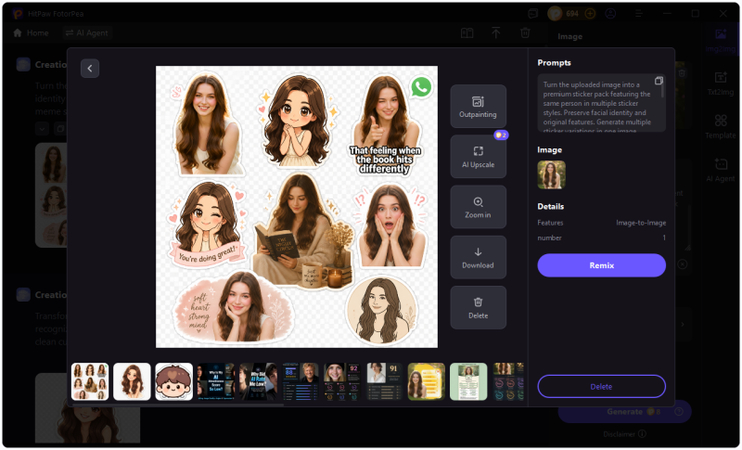Viewport: 742px width, 450px height.
Task: Delete the image via the trash tile
Action: [478, 308]
